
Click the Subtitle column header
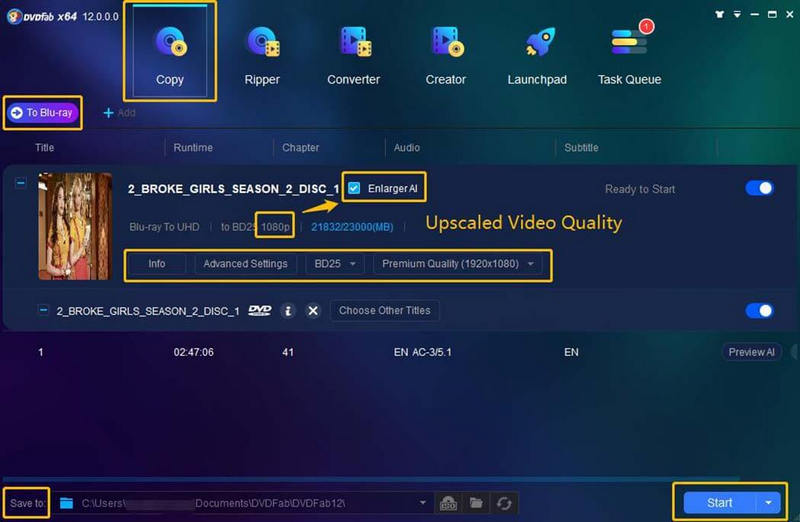click(581, 147)
